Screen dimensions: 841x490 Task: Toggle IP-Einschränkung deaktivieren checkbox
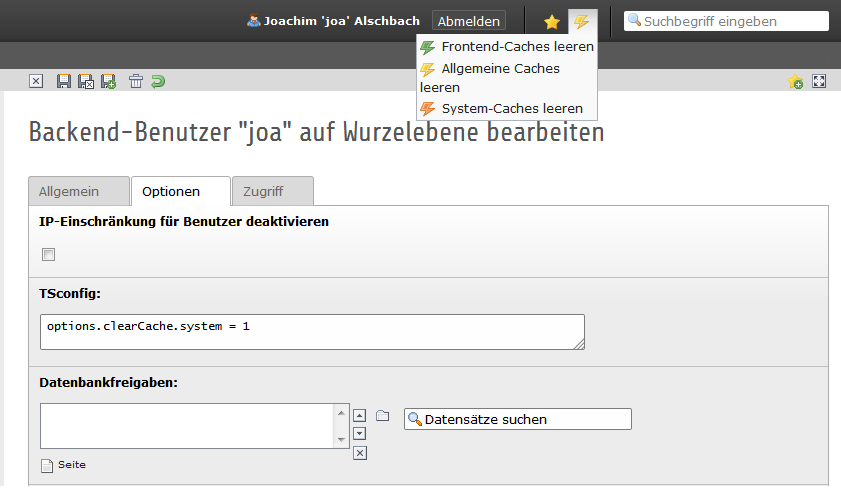[48, 255]
